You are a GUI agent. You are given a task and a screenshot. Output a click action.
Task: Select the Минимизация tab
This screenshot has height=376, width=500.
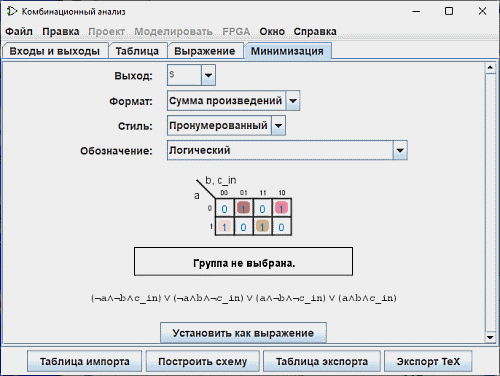click(x=287, y=51)
